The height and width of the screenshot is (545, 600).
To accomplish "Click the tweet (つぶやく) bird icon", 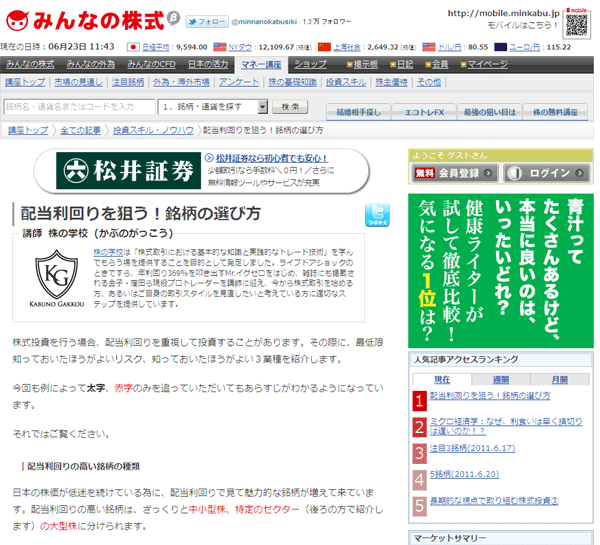I will (377, 214).
